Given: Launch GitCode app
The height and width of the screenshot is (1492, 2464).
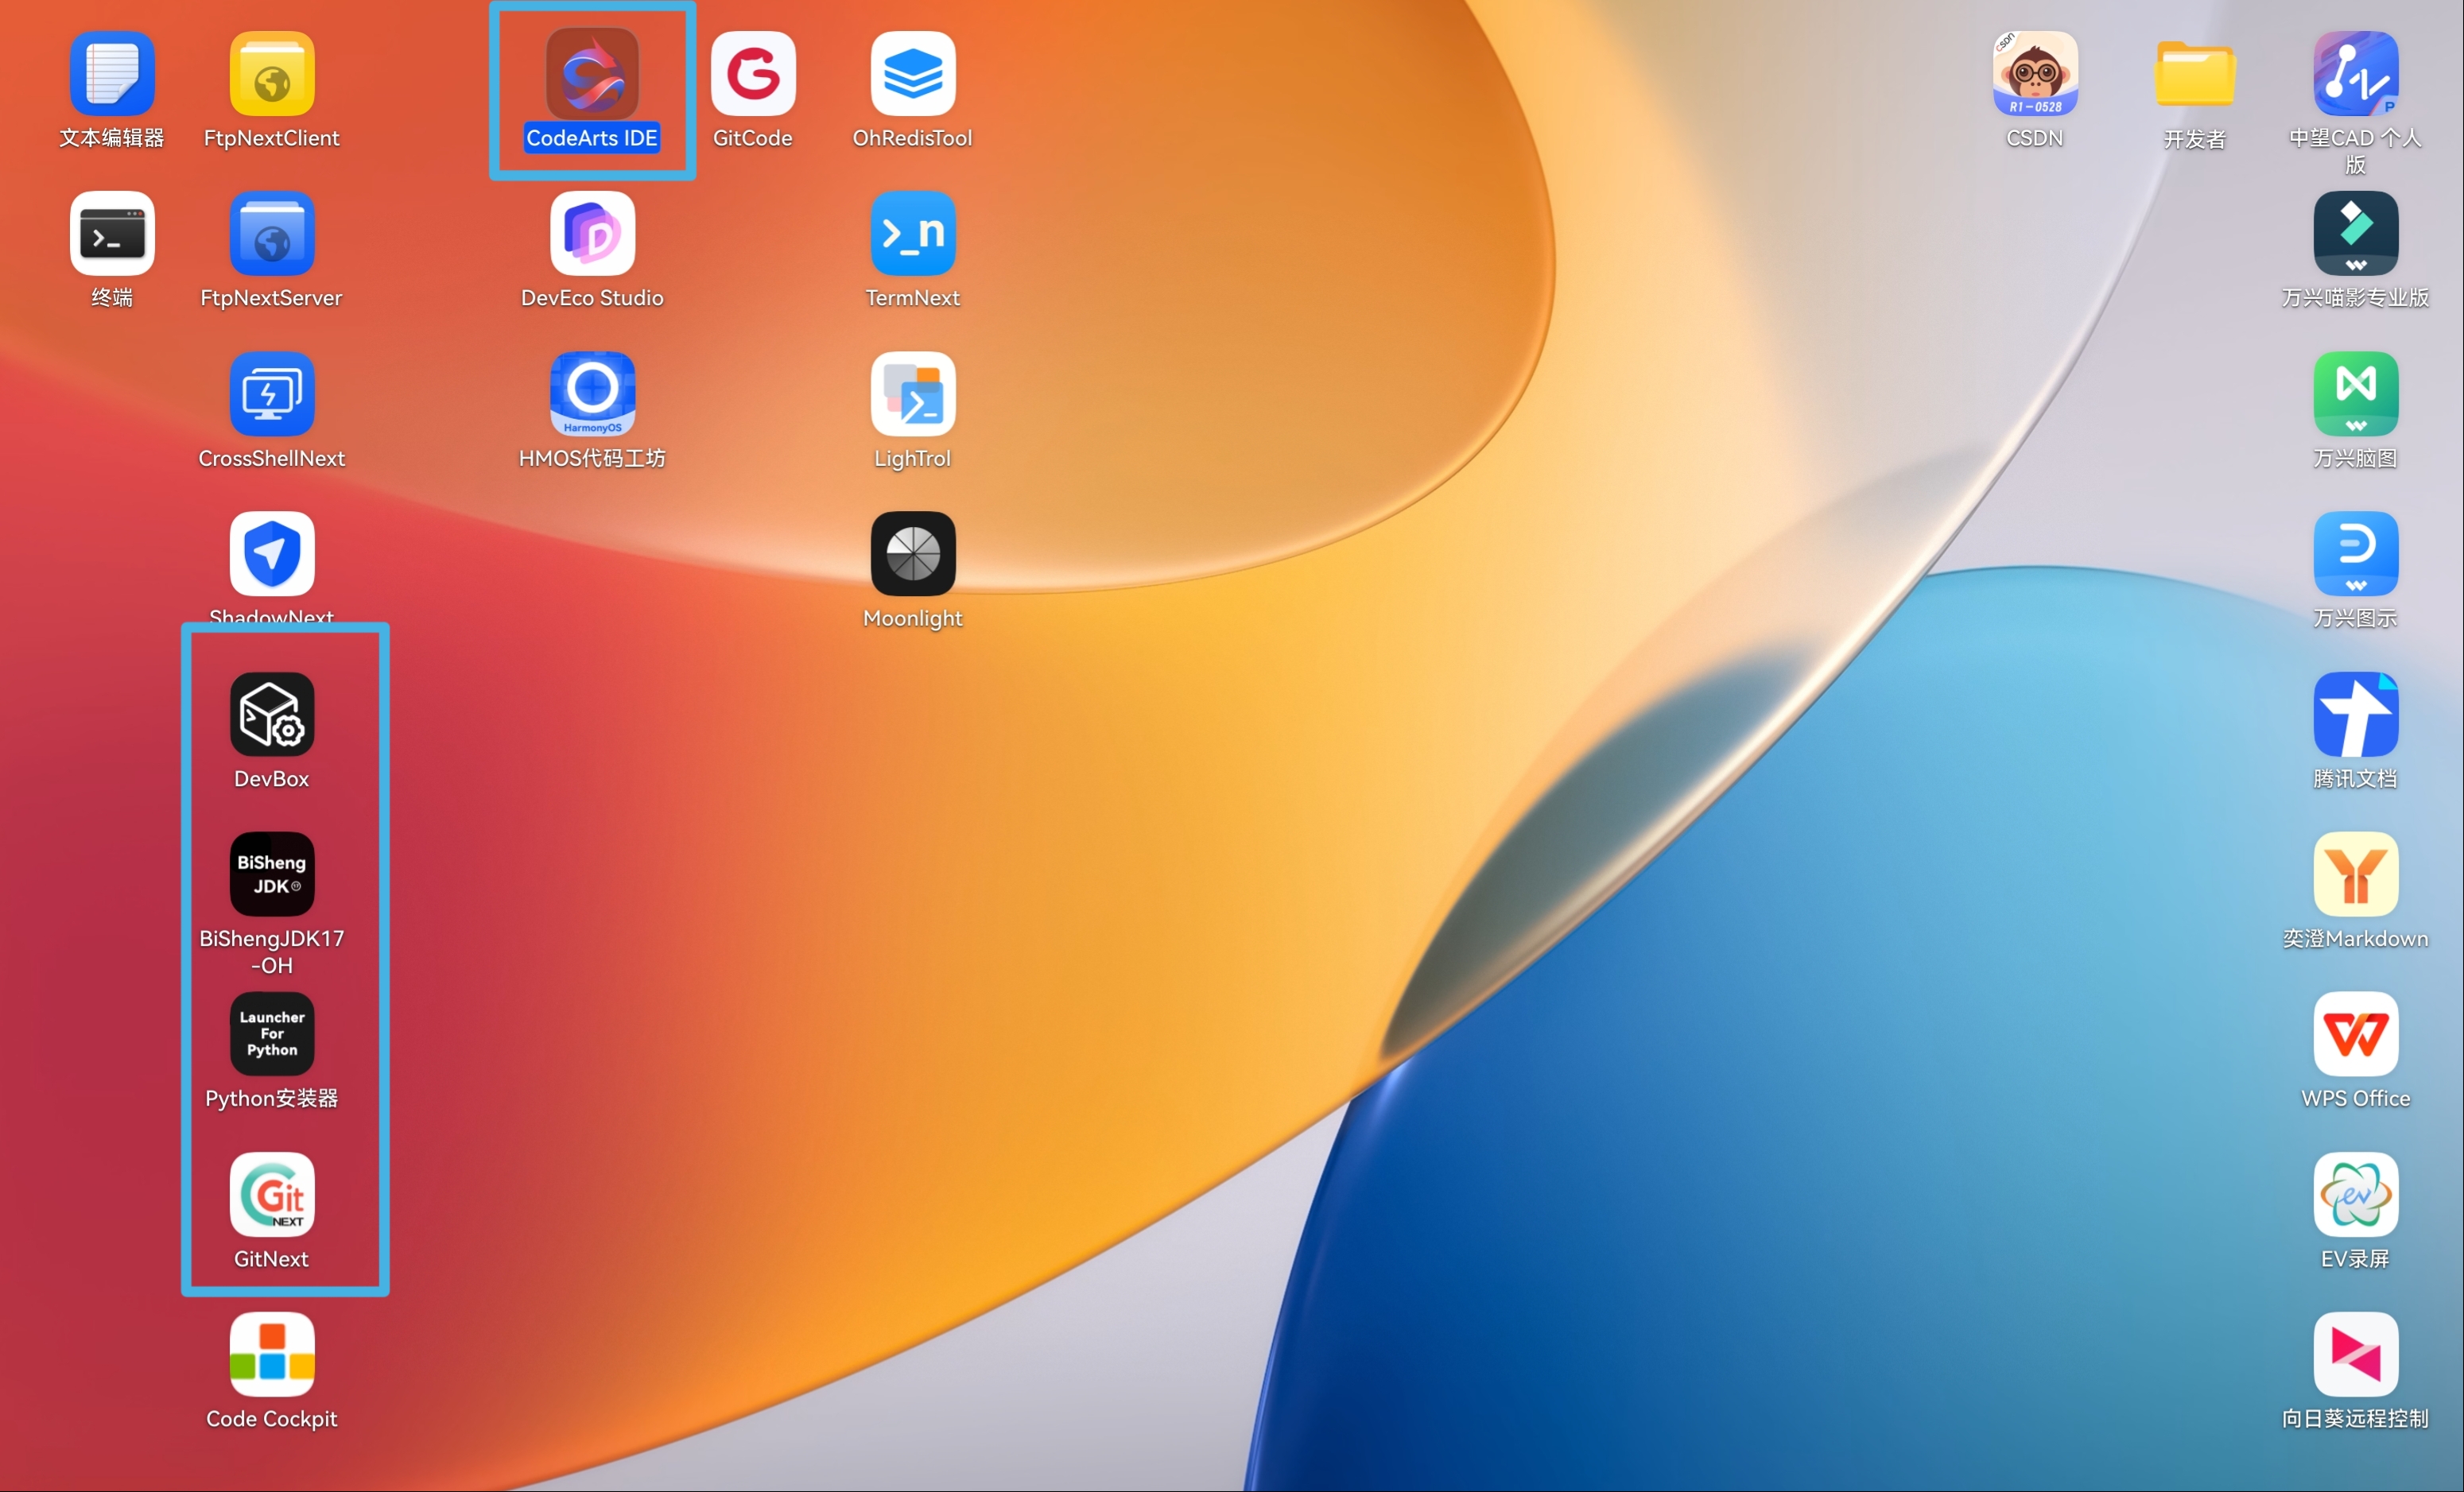Looking at the screenshot, I should point(752,75).
